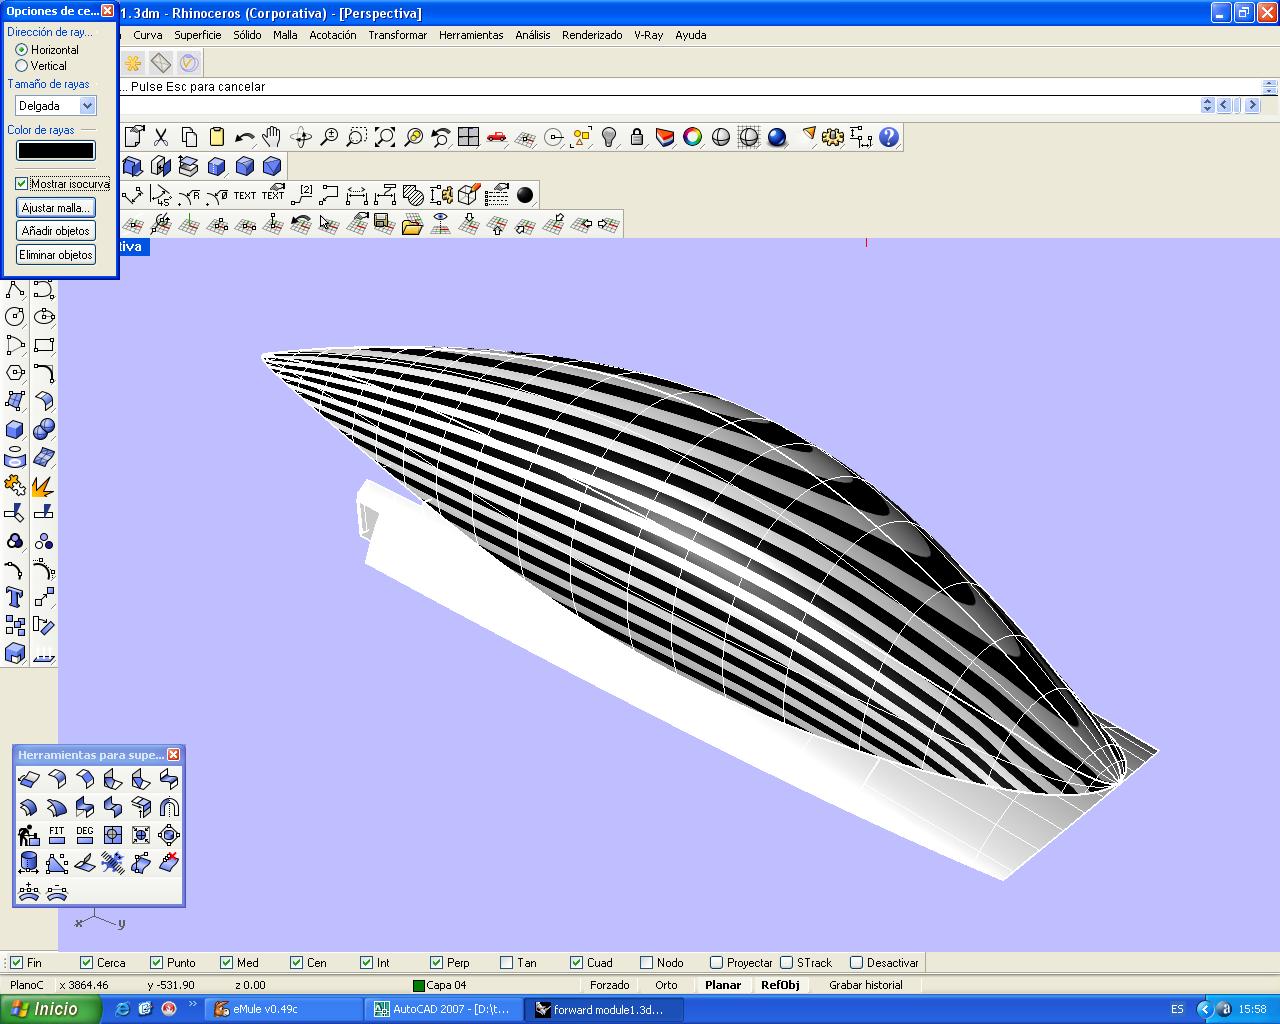Select the Text object tool

15,598
